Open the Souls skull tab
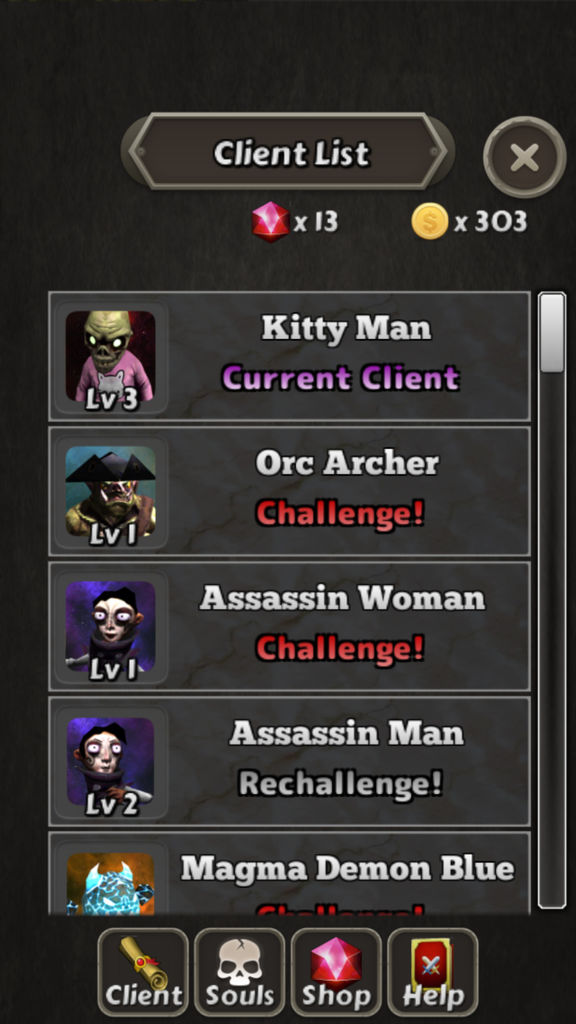The width and height of the screenshot is (576, 1024). click(x=240, y=972)
